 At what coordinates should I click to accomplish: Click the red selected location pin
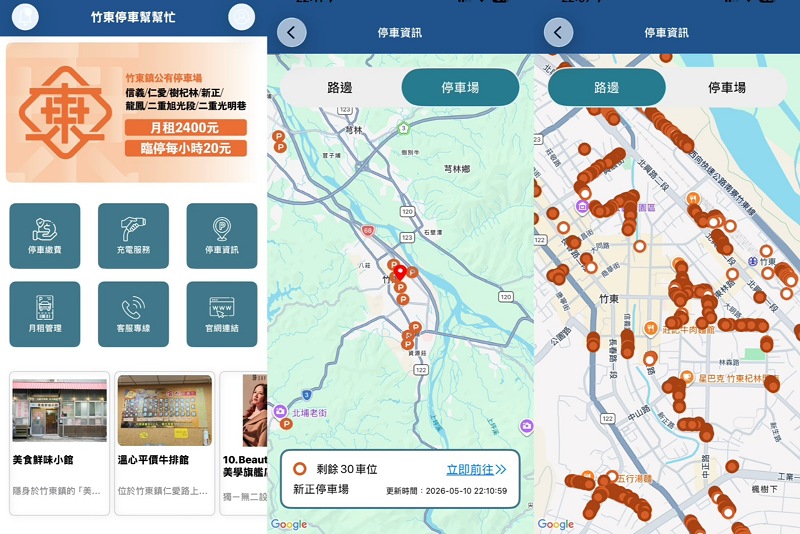point(401,273)
